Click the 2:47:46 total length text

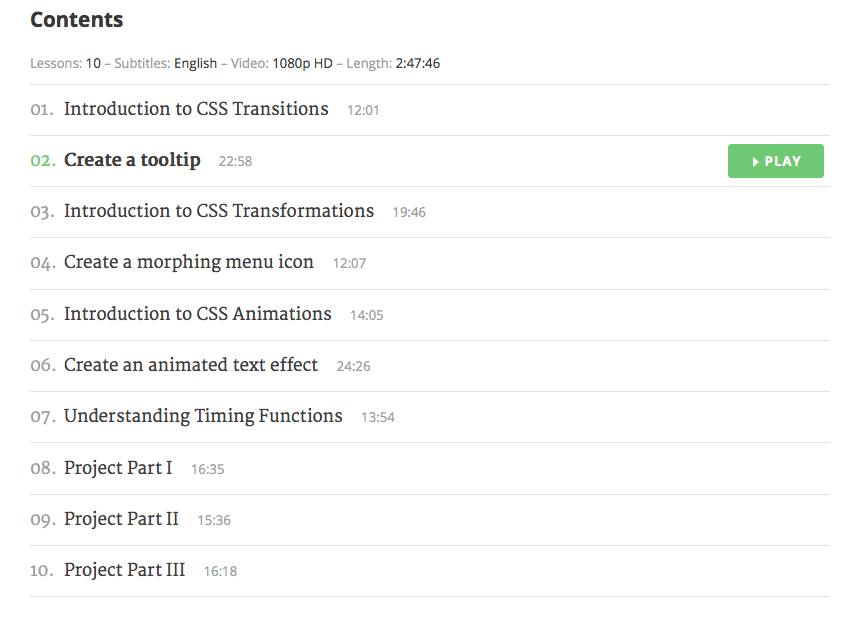pyautogui.click(x=418, y=63)
